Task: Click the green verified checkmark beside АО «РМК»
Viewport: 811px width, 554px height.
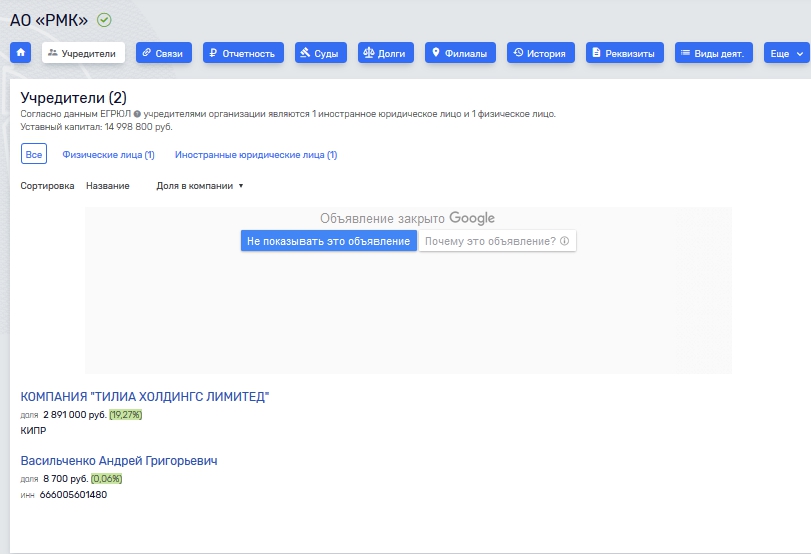Action: (104, 20)
